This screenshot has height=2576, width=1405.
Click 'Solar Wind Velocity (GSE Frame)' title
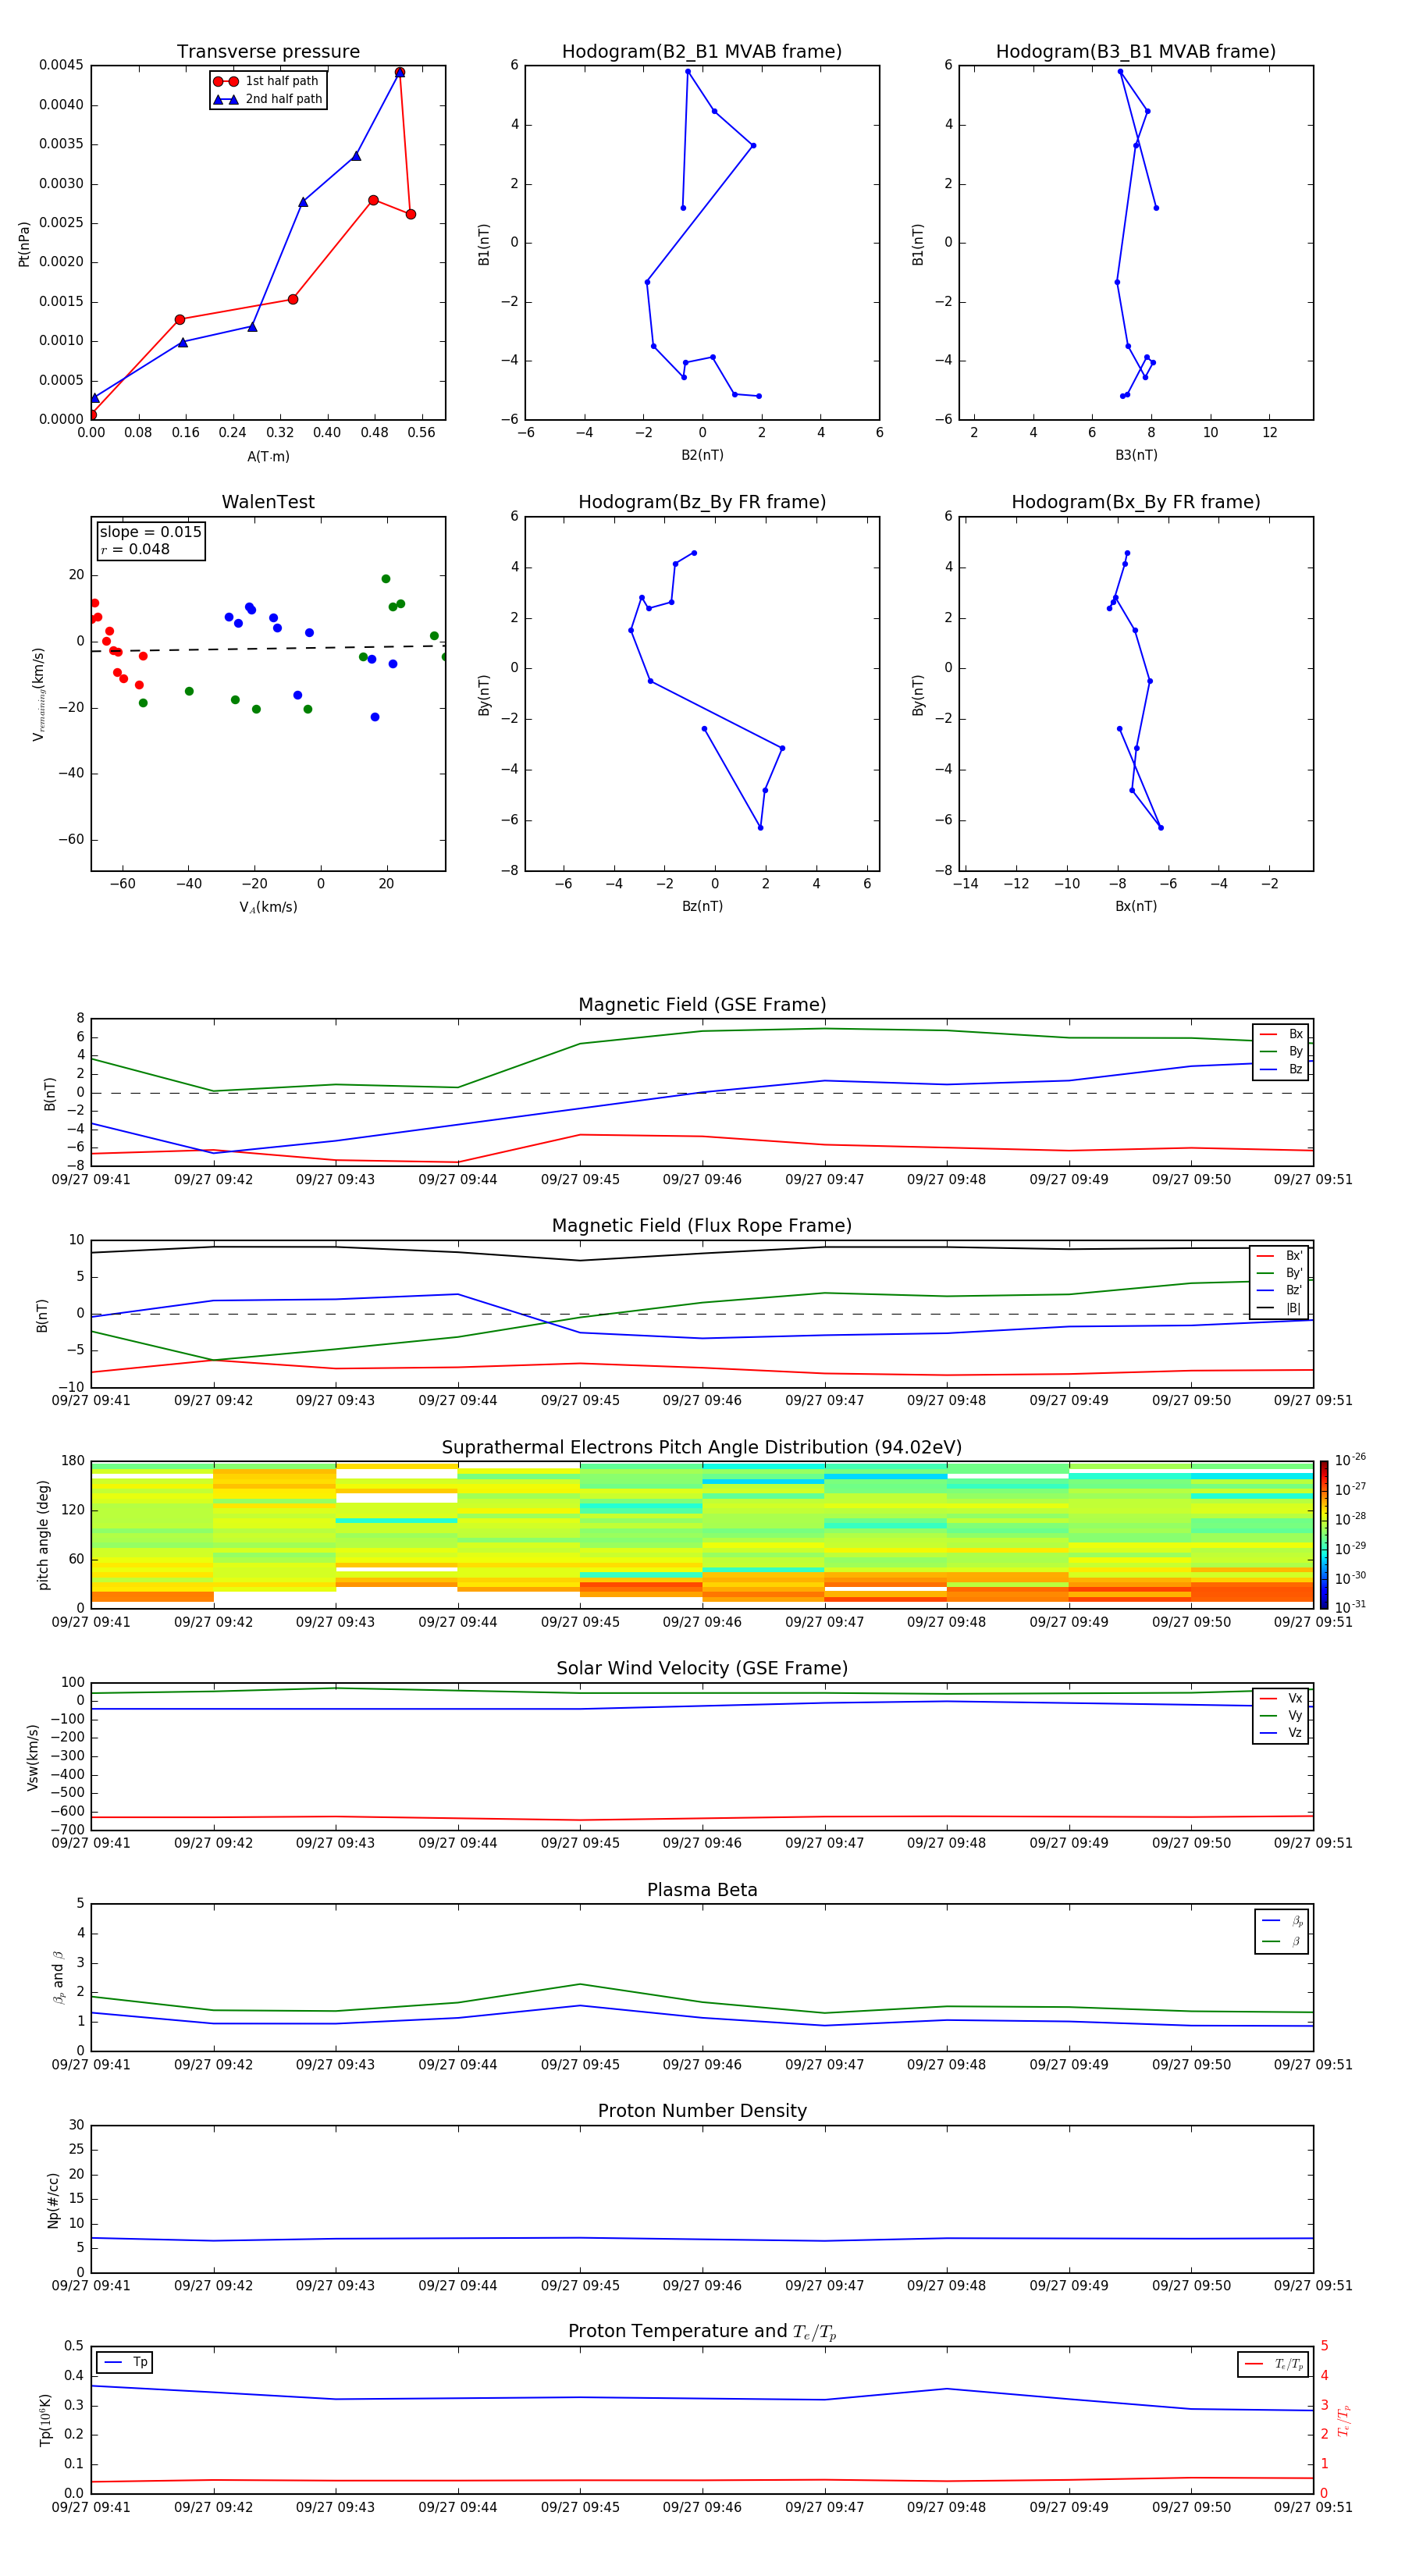pyautogui.click(x=702, y=1668)
